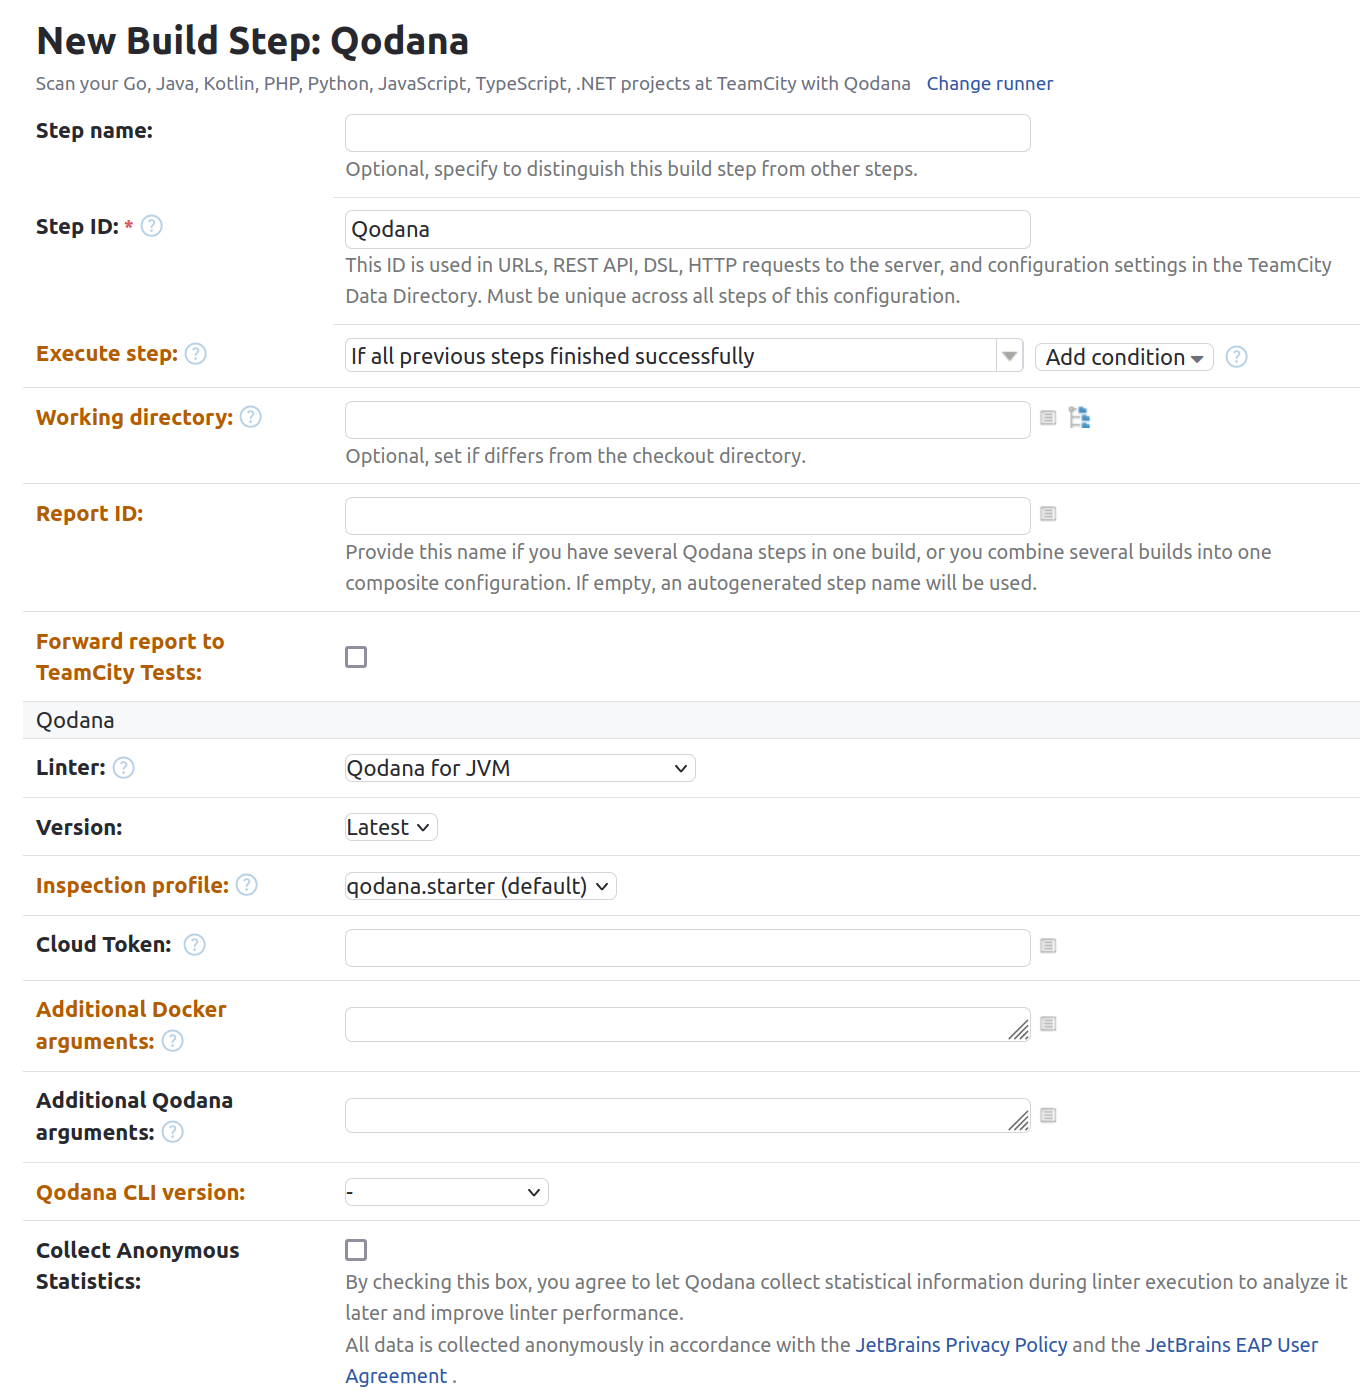Viewport: 1360px width, 1400px height.
Task: Browse checkout directory tree via blue folders icon
Action: pyautogui.click(x=1079, y=418)
